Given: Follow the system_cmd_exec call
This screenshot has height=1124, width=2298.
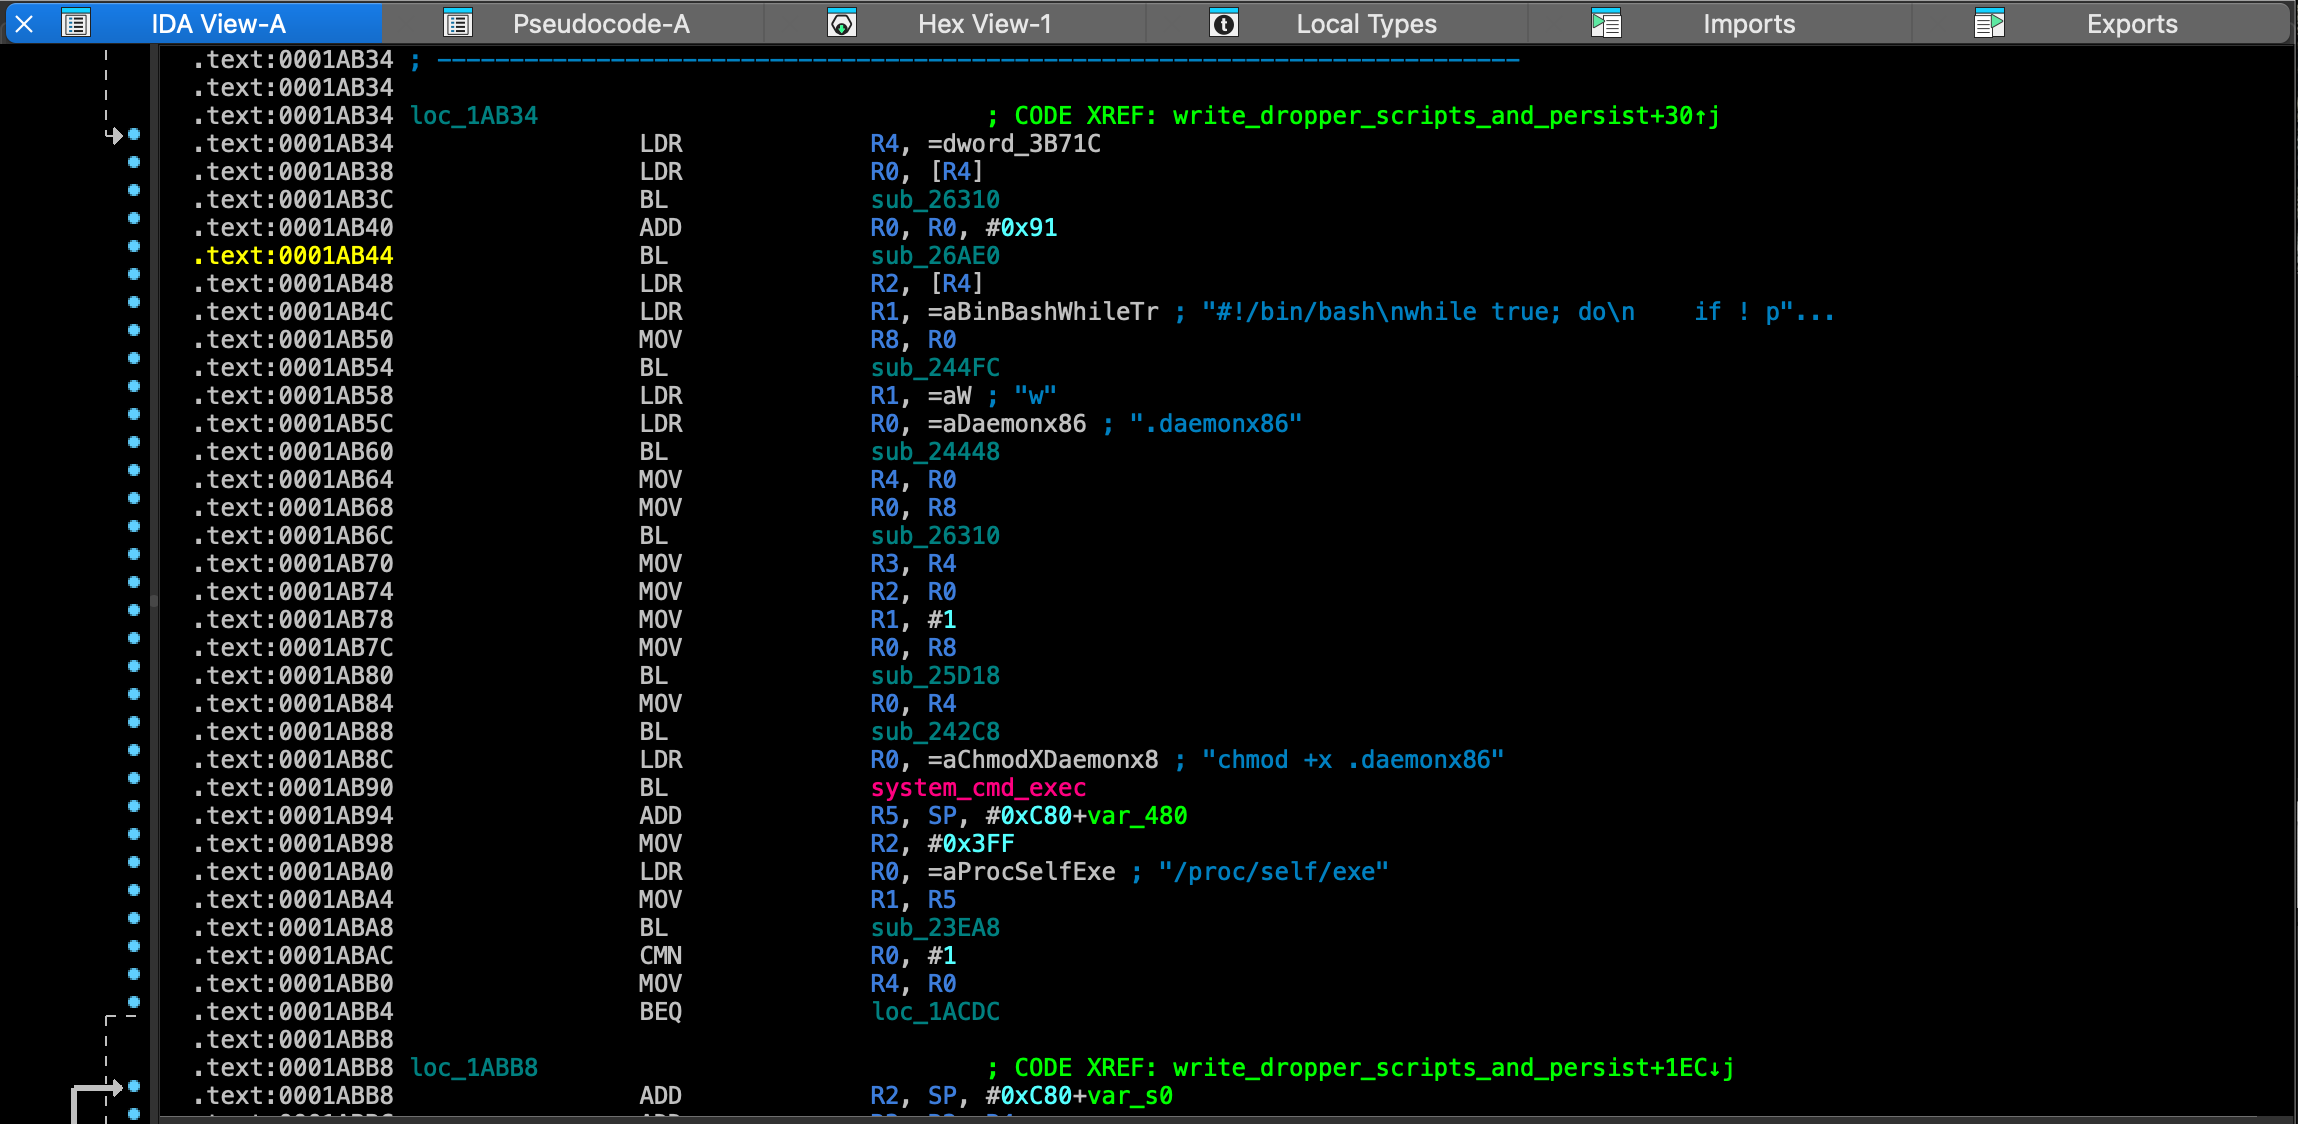Looking at the screenshot, I should [978, 788].
